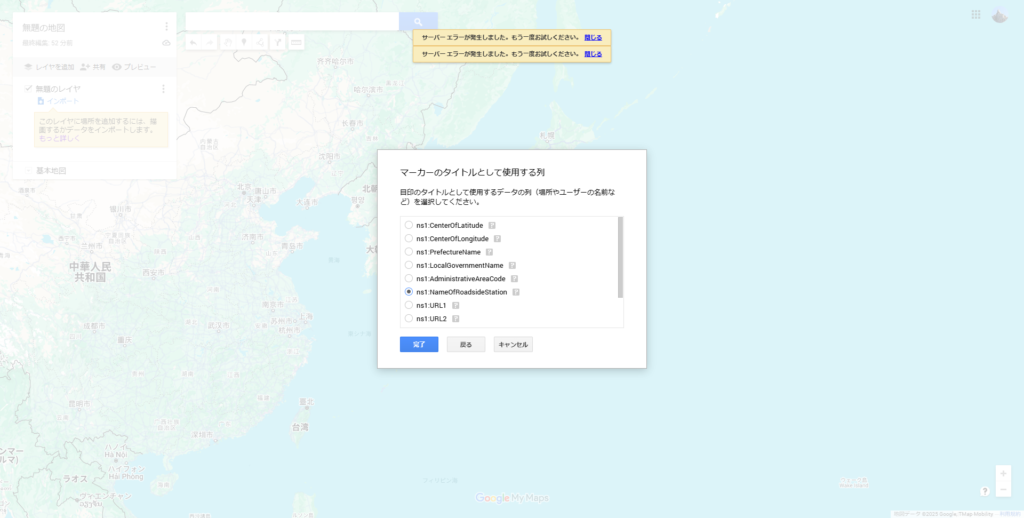Screen dimensions: 1024x518
Task: Focus the map search input field
Action: point(292,22)
